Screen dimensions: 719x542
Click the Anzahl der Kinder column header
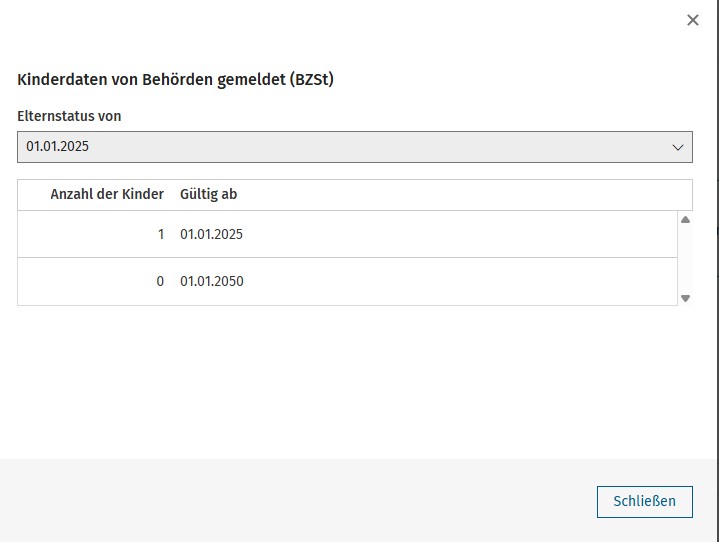point(107,194)
